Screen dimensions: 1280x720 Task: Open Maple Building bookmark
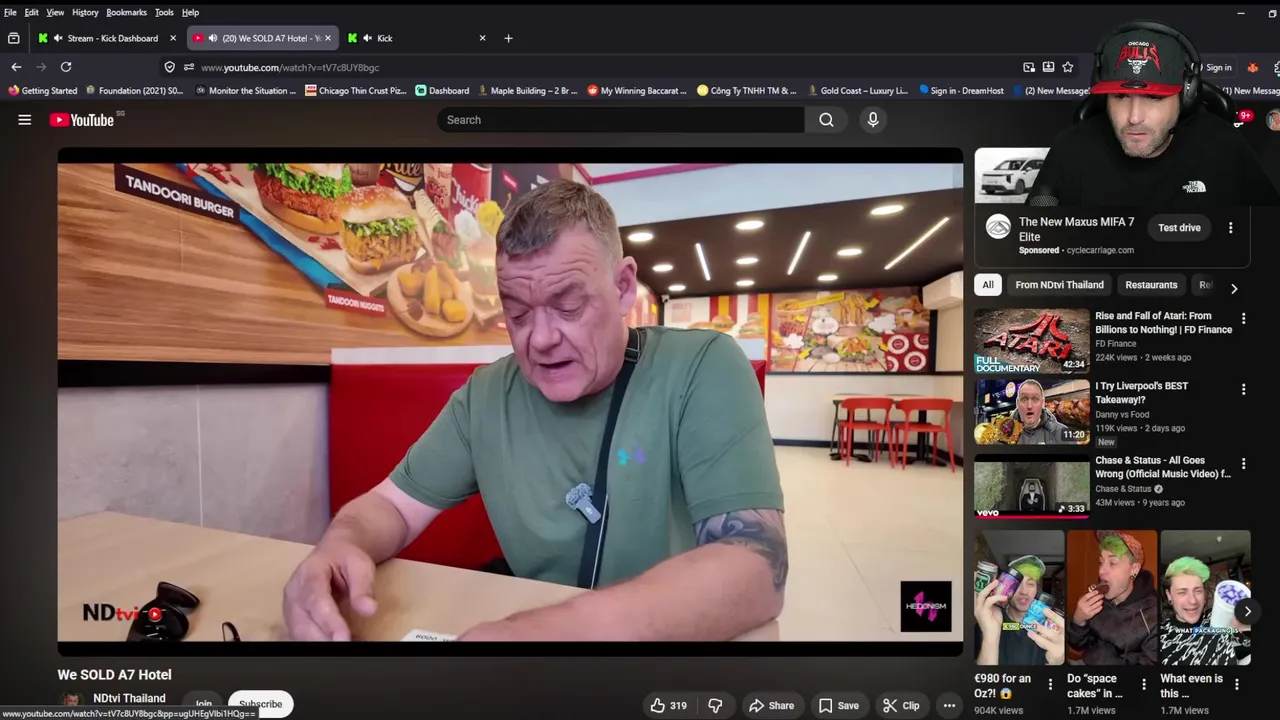point(527,91)
